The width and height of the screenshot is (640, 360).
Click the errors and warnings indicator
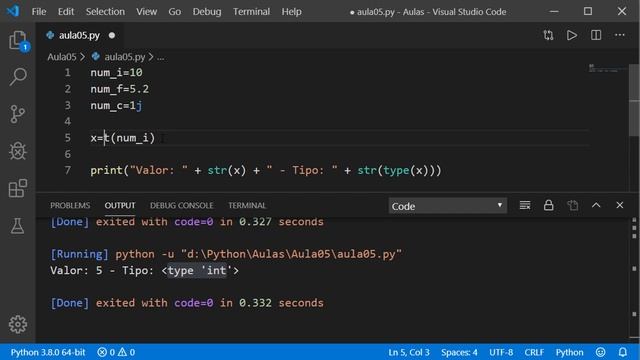pos(116,352)
